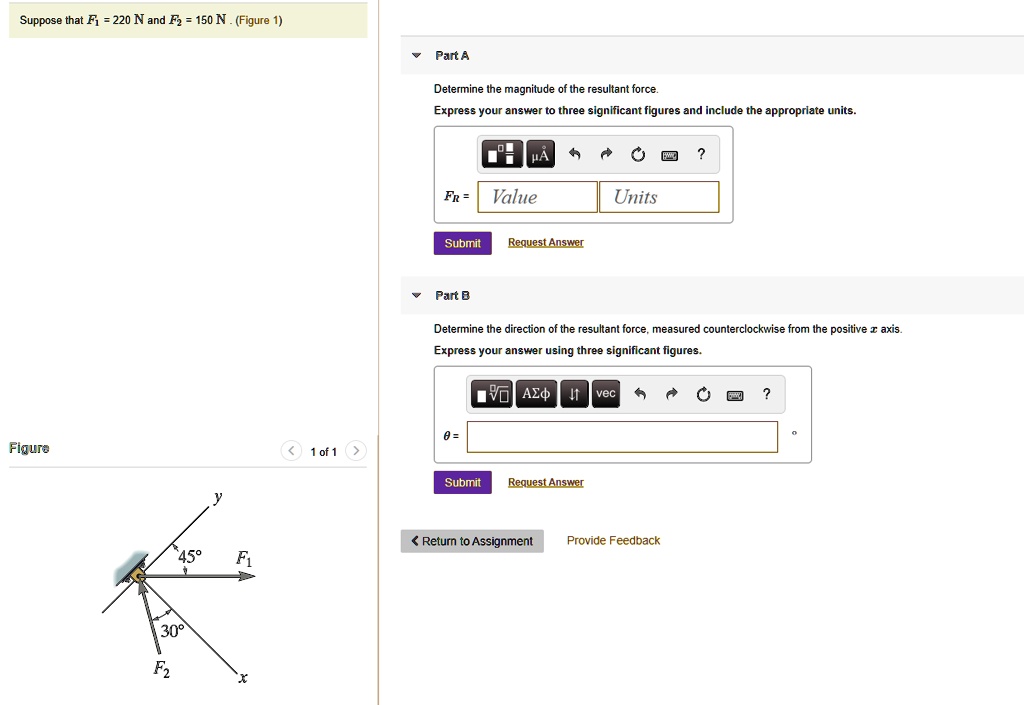Collapse the Part A section

tap(416, 55)
